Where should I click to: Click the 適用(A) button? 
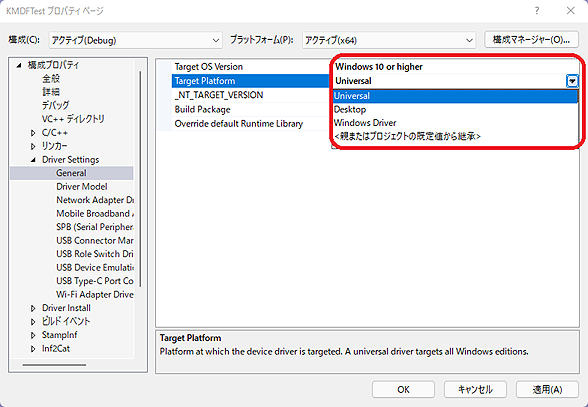547,389
